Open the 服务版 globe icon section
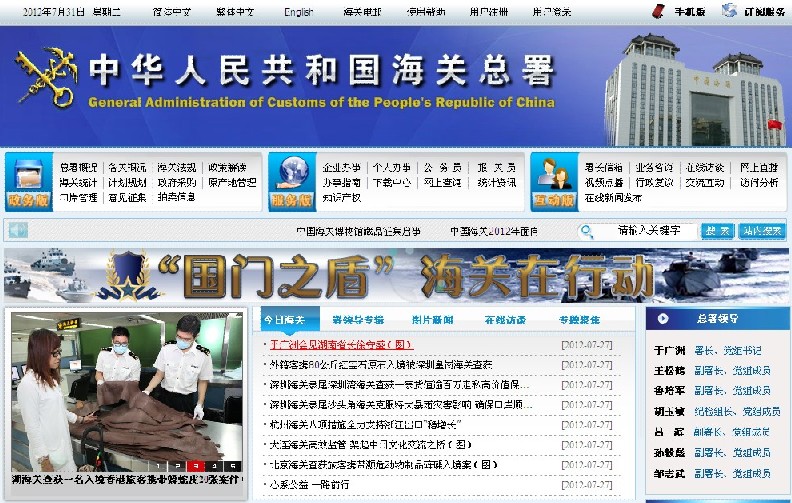 point(292,182)
